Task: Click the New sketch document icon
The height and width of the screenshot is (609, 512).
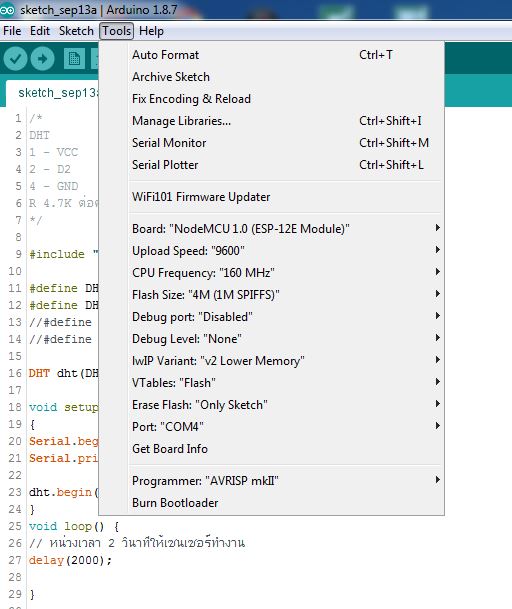Action: click(x=74, y=59)
